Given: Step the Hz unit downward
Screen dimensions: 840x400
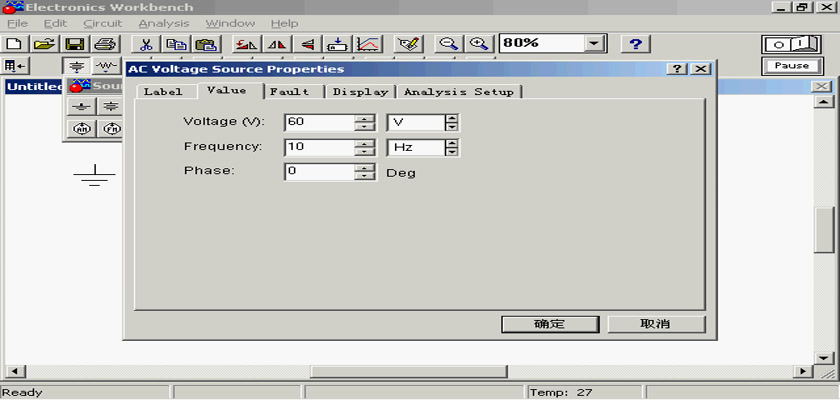Looking at the screenshot, I should 452,152.
